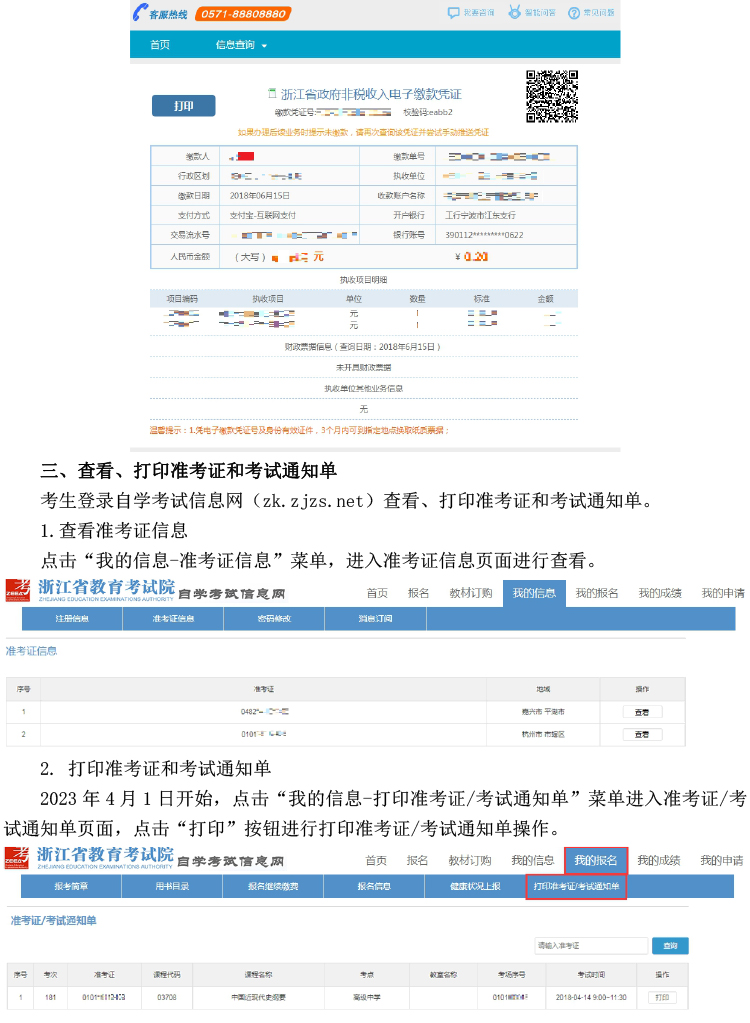Screen dimensions: 750x1023
Task: Click the 我要咨询 chat bubble icon
Action: (453, 12)
